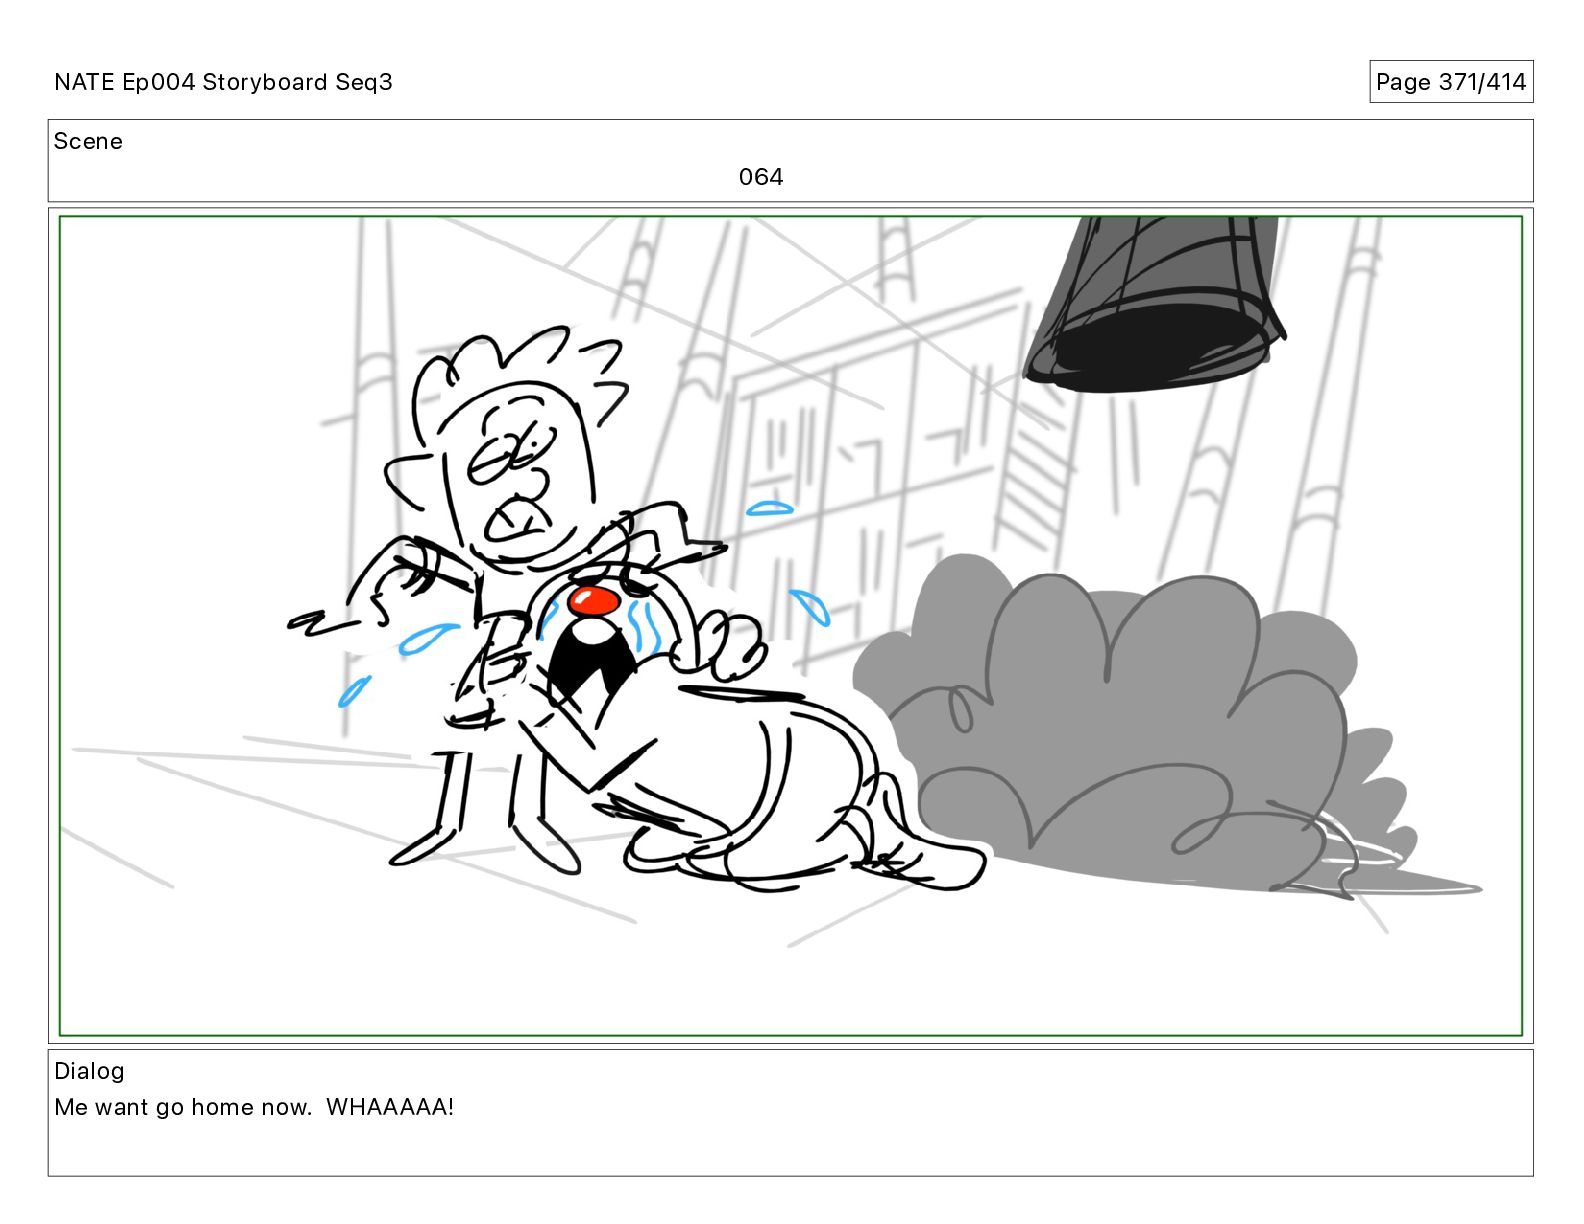Click the 'Page 371/414' indicator box
The height and width of the screenshot is (1224, 1584).
tap(1451, 82)
